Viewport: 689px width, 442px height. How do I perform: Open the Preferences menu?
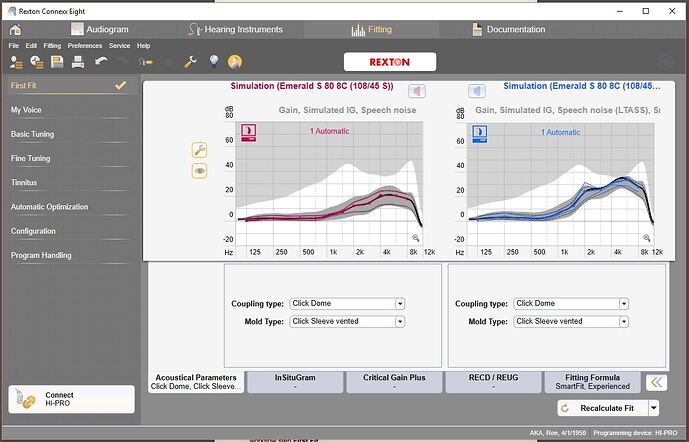(x=85, y=46)
